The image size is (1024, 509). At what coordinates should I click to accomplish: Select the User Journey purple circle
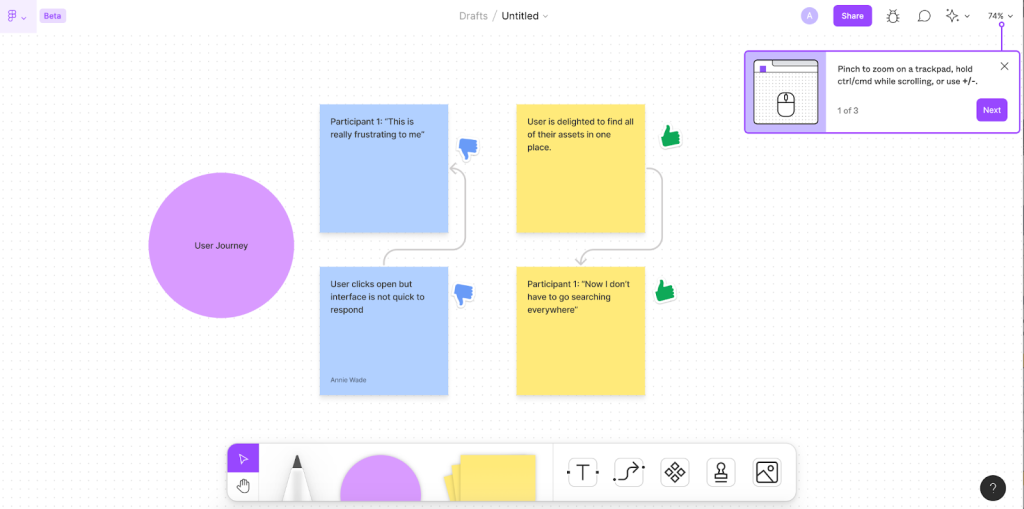[221, 246]
